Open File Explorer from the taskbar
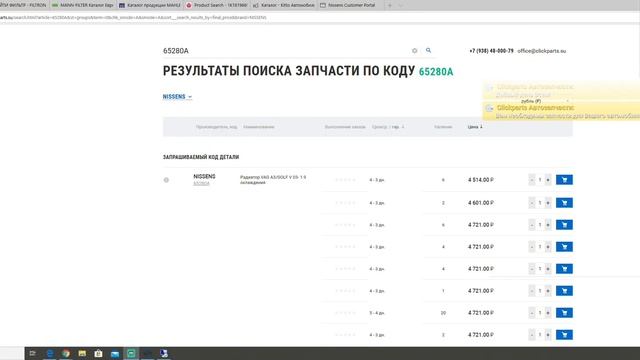 [82, 353]
